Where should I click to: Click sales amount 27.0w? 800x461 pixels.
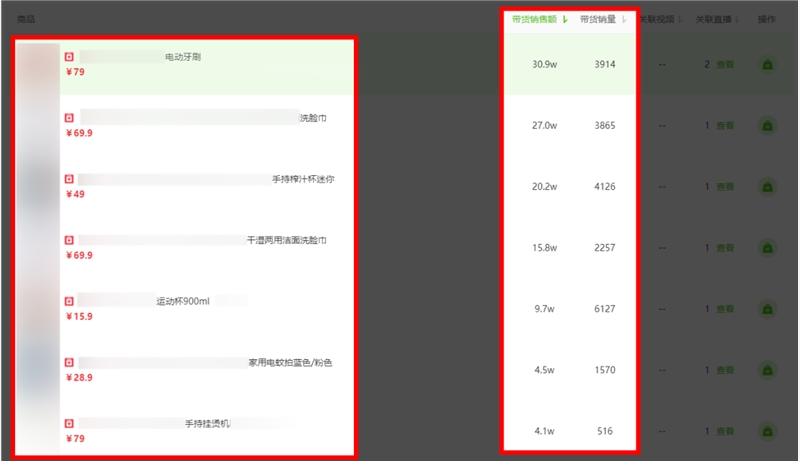pos(544,126)
